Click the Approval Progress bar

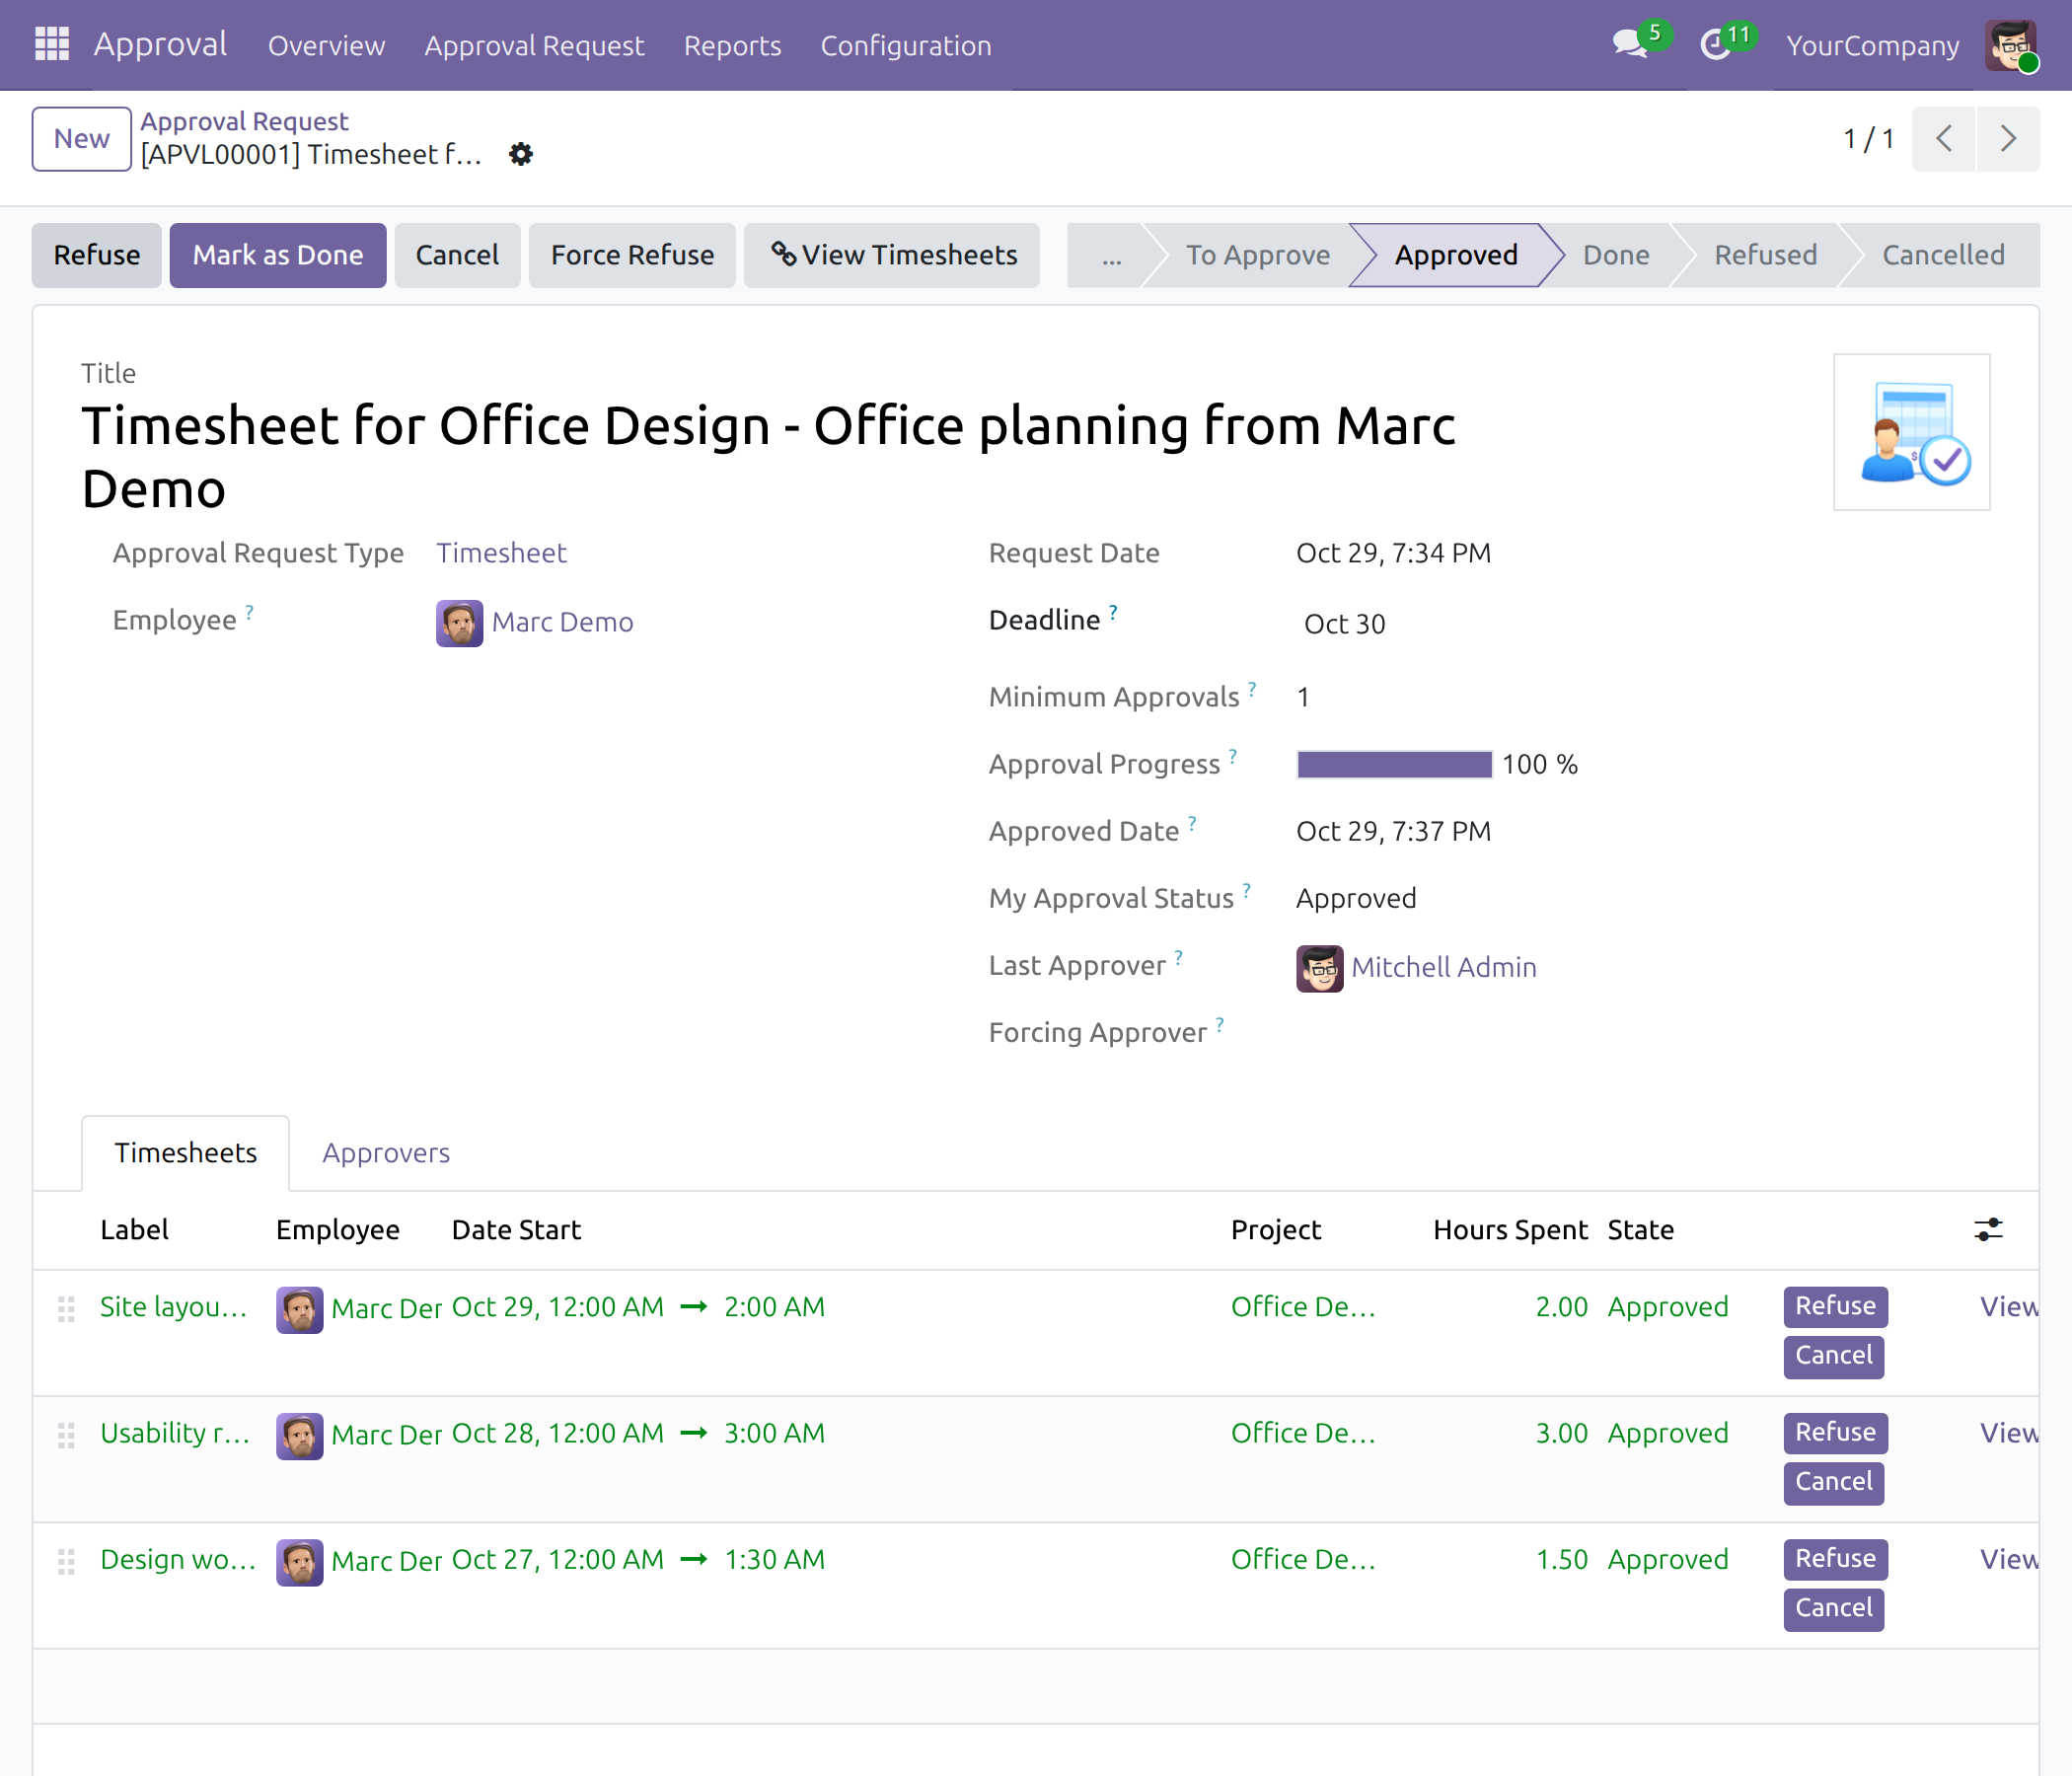[1394, 764]
